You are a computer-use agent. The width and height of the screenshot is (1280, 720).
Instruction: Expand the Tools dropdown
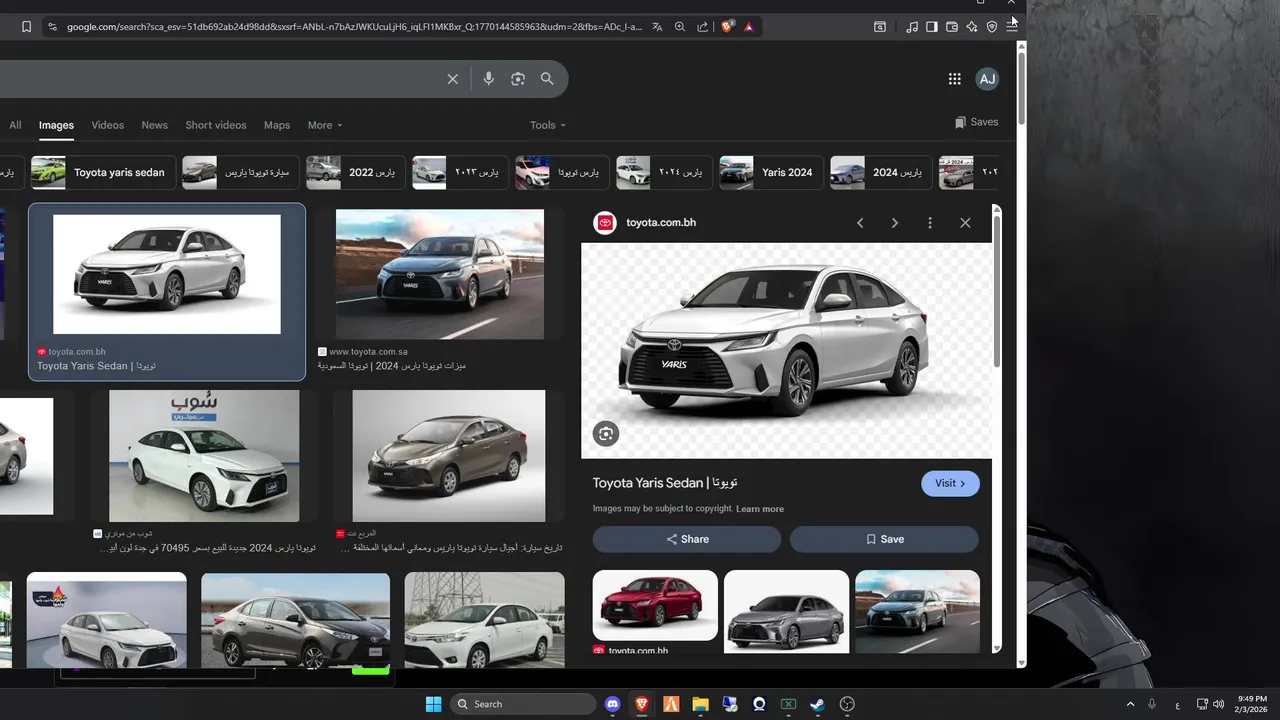(548, 125)
